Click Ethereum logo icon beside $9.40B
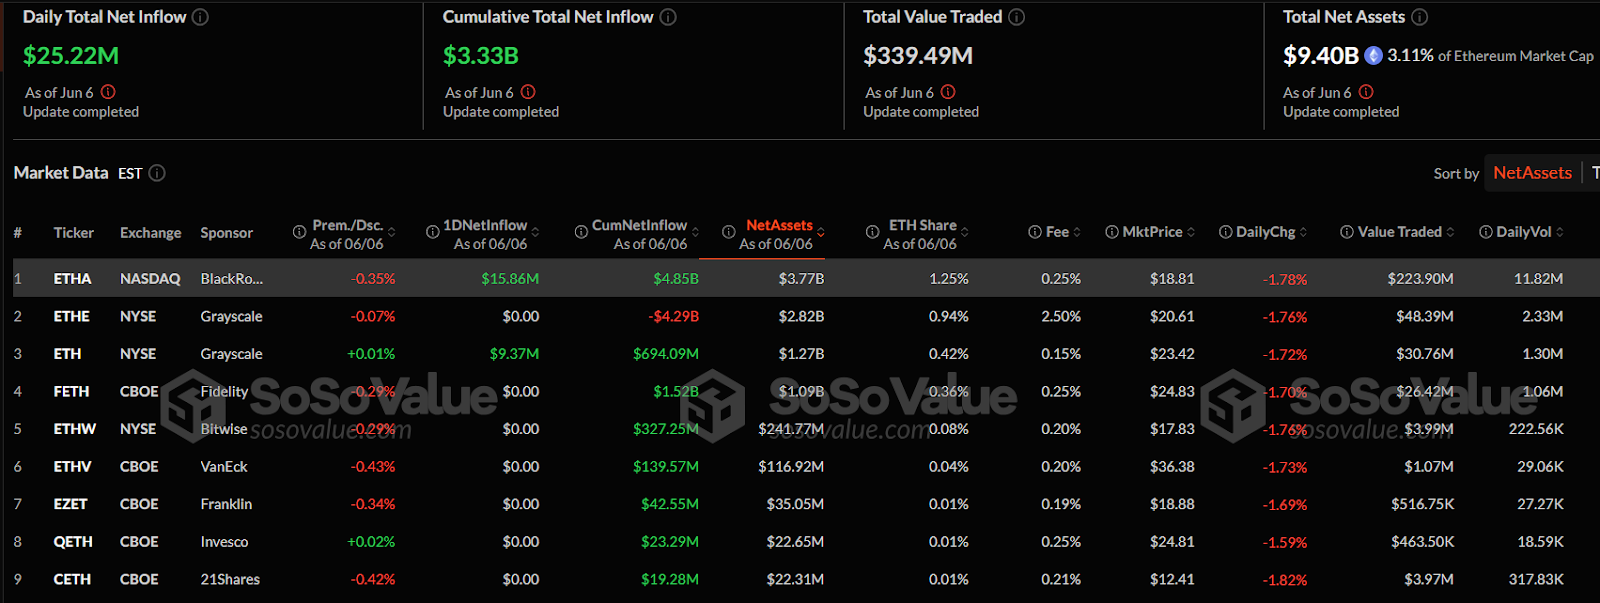Image resolution: width=1600 pixels, height=603 pixels. [1373, 56]
